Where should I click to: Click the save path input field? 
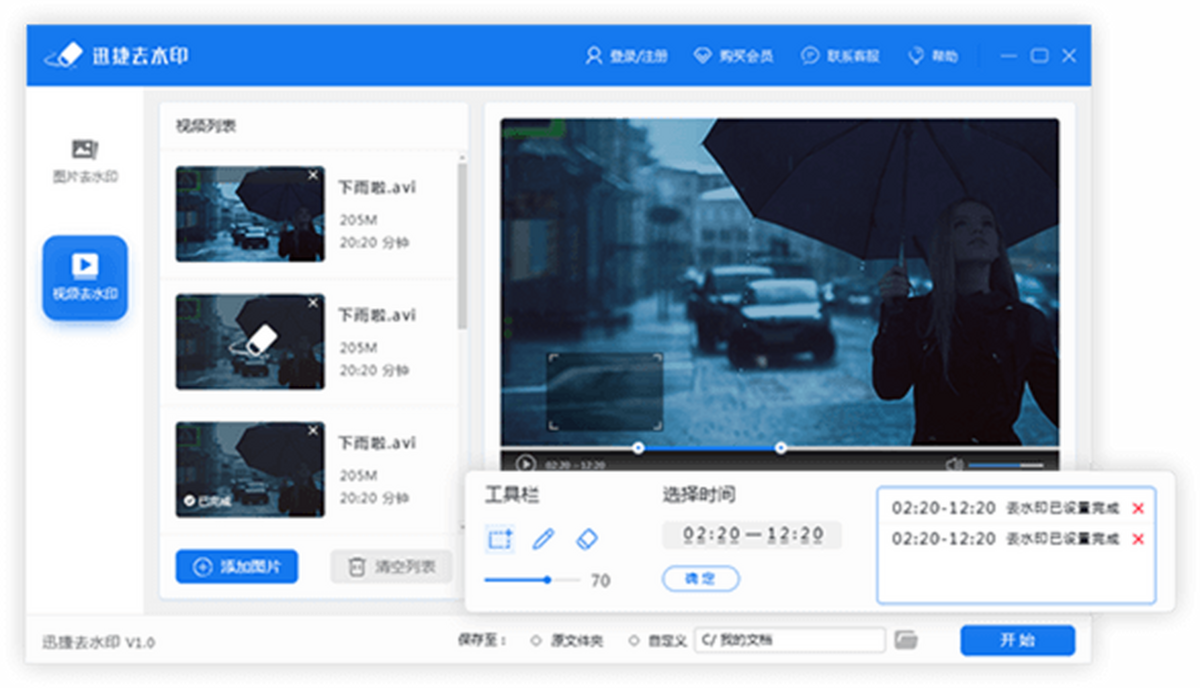789,640
